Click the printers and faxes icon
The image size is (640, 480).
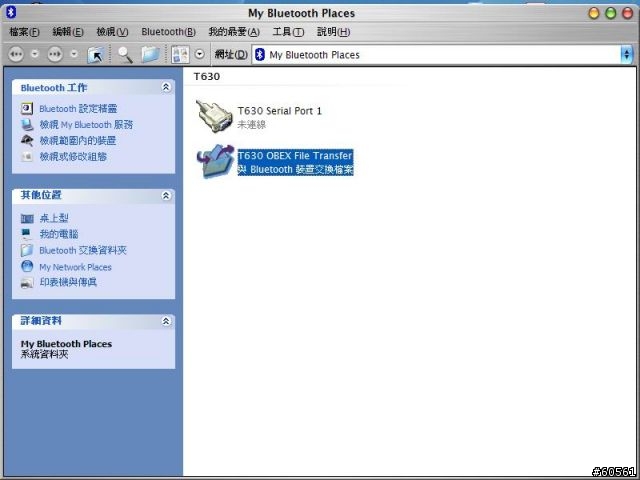(x=27, y=283)
